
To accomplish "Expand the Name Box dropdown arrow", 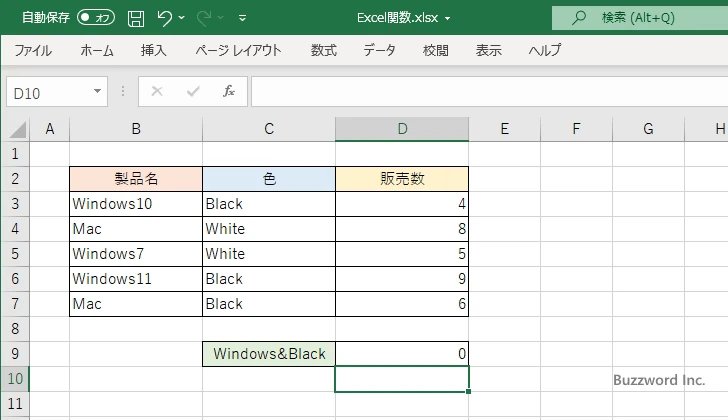I will pyautogui.click(x=98, y=91).
